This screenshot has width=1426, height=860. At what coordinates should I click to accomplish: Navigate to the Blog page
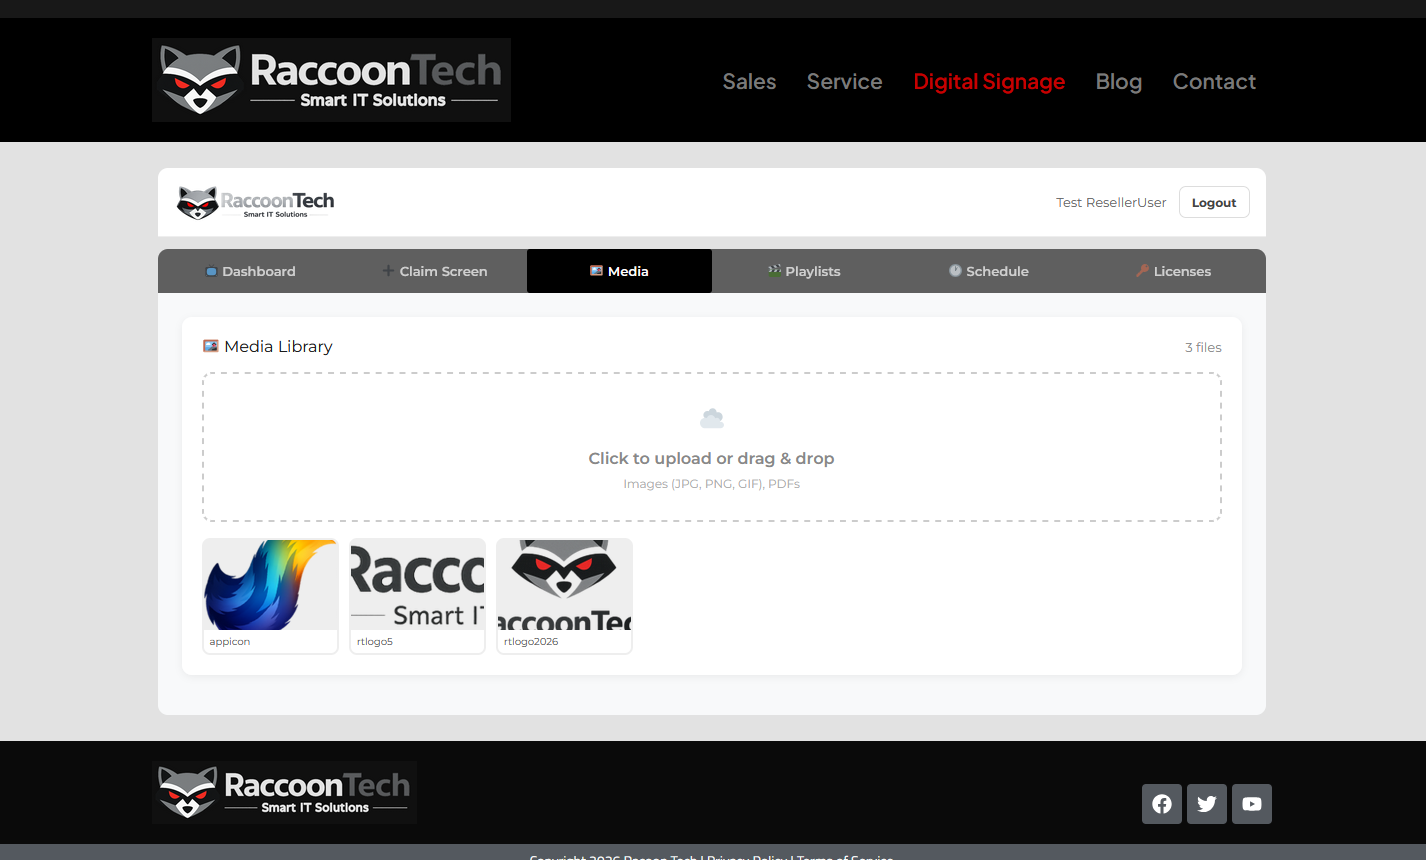[1118, 82]
